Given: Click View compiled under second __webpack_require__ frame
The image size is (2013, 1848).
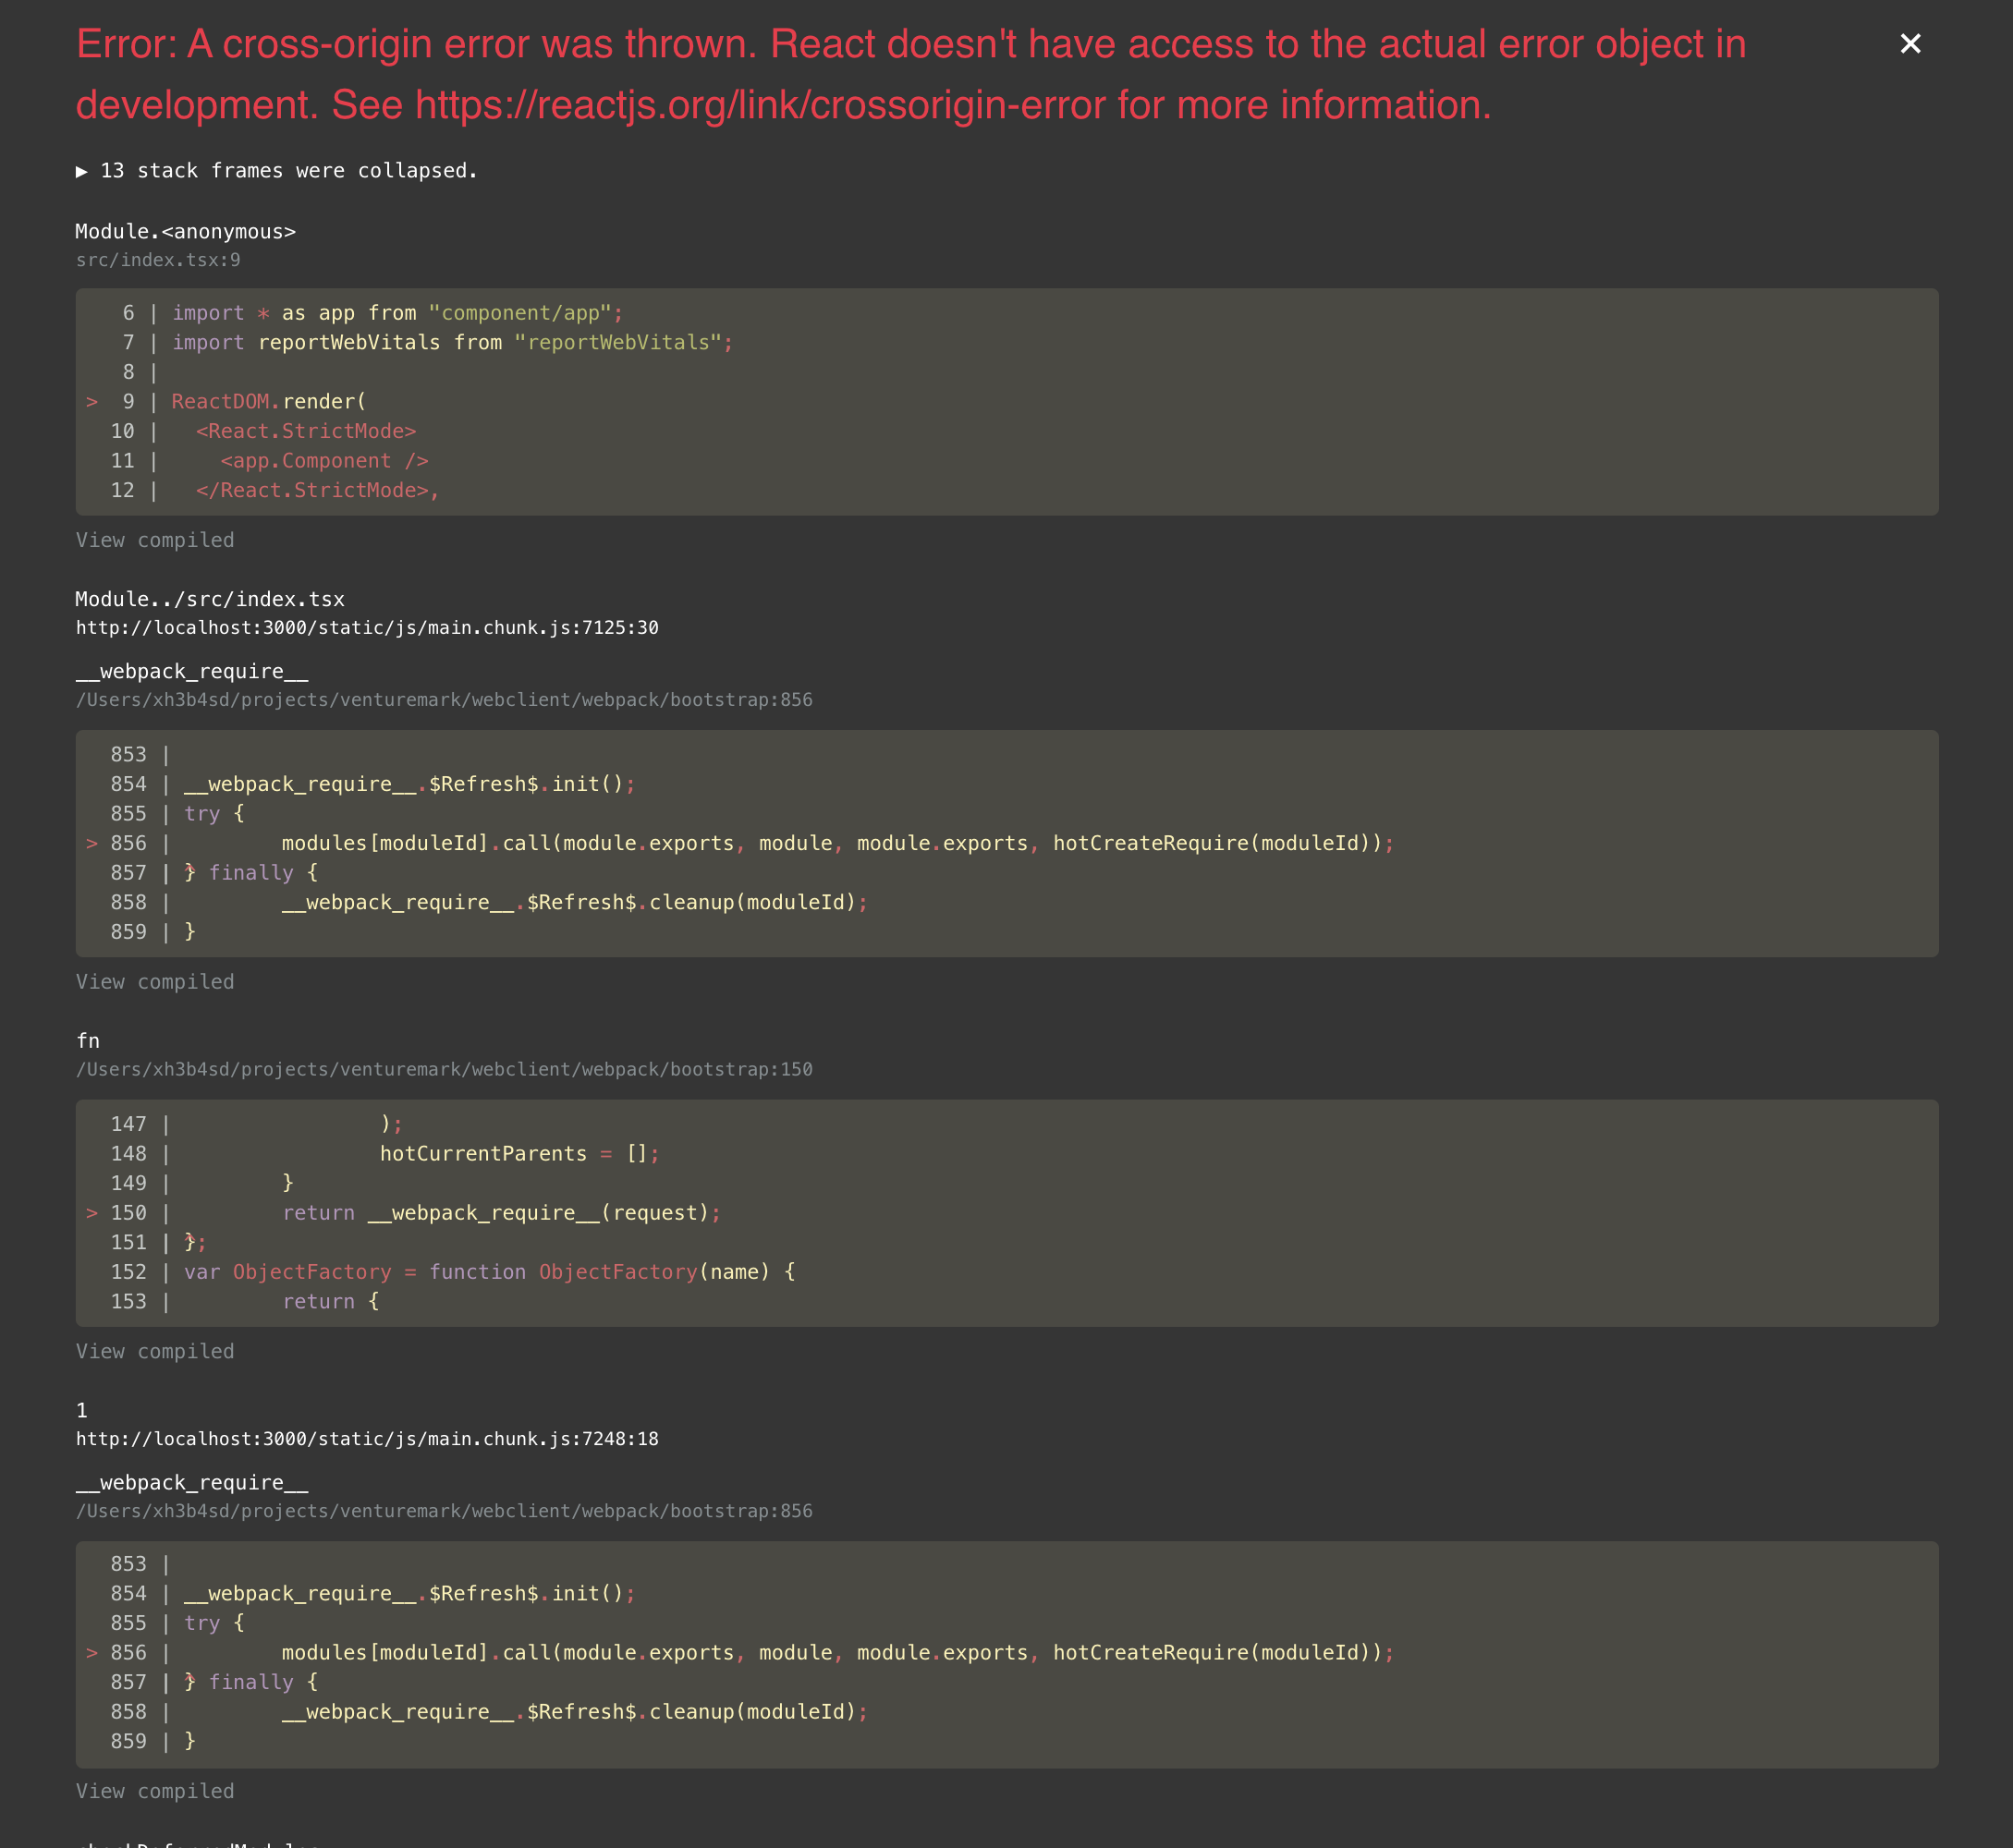Looking at the screenshot, I should point(155,1790).
